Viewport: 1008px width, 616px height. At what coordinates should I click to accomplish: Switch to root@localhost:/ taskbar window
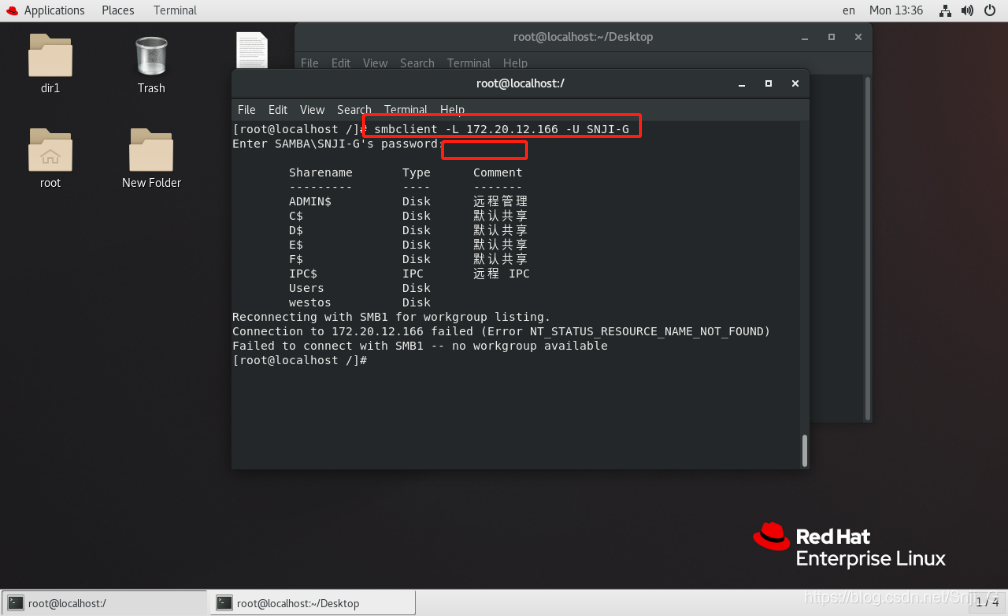coord(104,602)
